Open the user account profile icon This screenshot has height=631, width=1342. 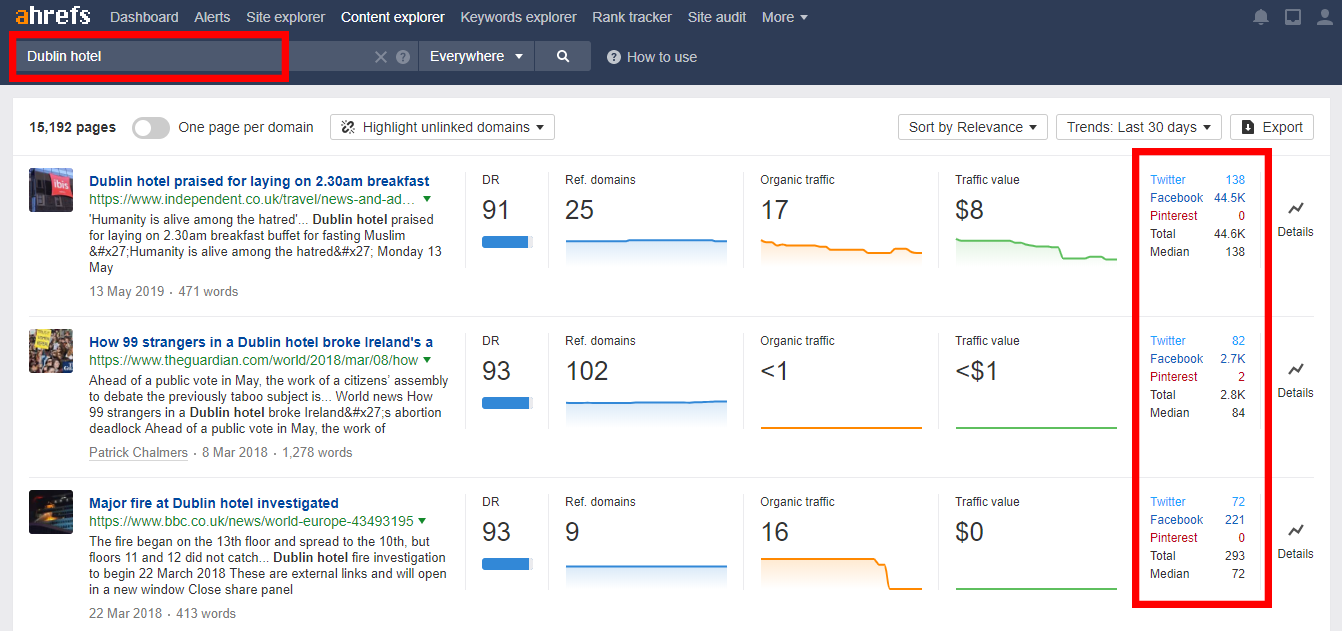pyautogui.click(x=1325, y=17)
